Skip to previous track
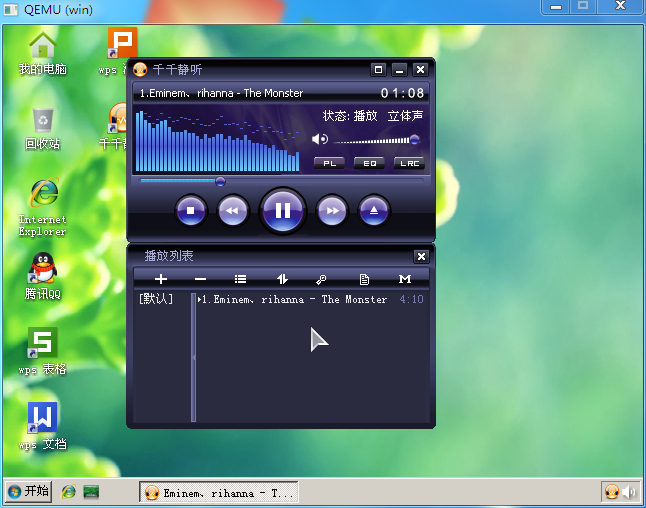This screenshot has height=508, width=646. [x=233, y=211]
